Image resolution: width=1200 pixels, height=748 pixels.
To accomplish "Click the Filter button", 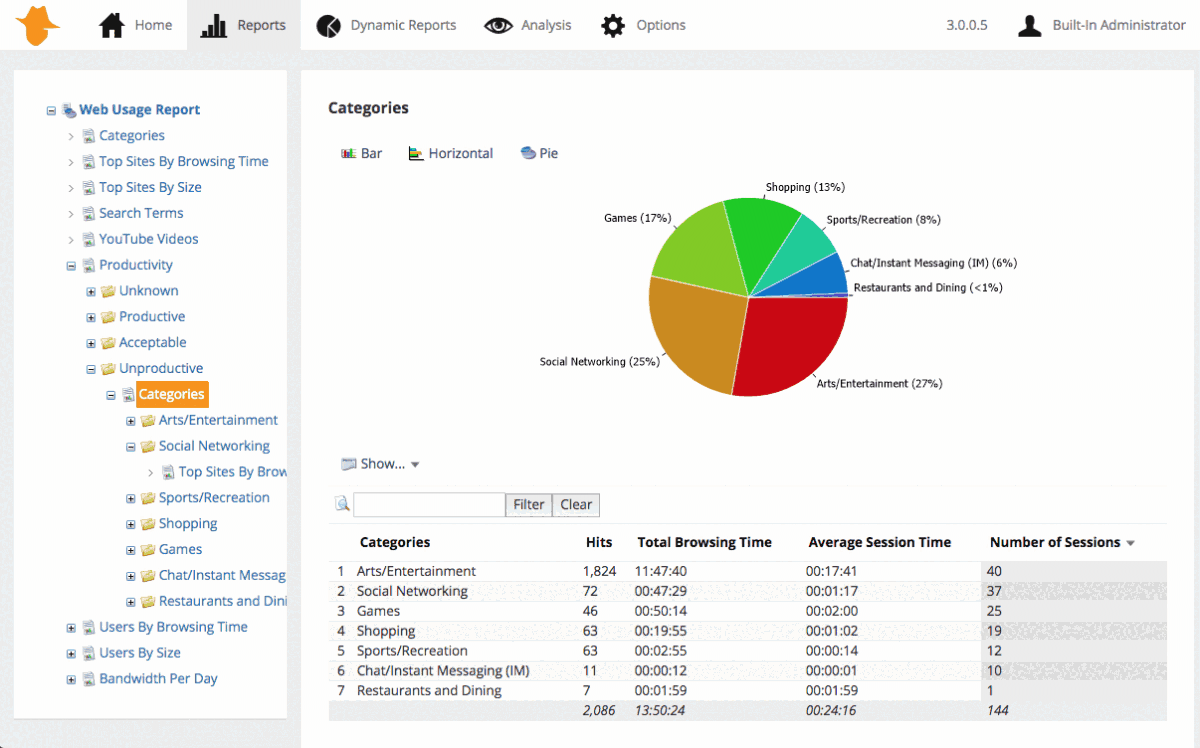I will coord(529,505).
